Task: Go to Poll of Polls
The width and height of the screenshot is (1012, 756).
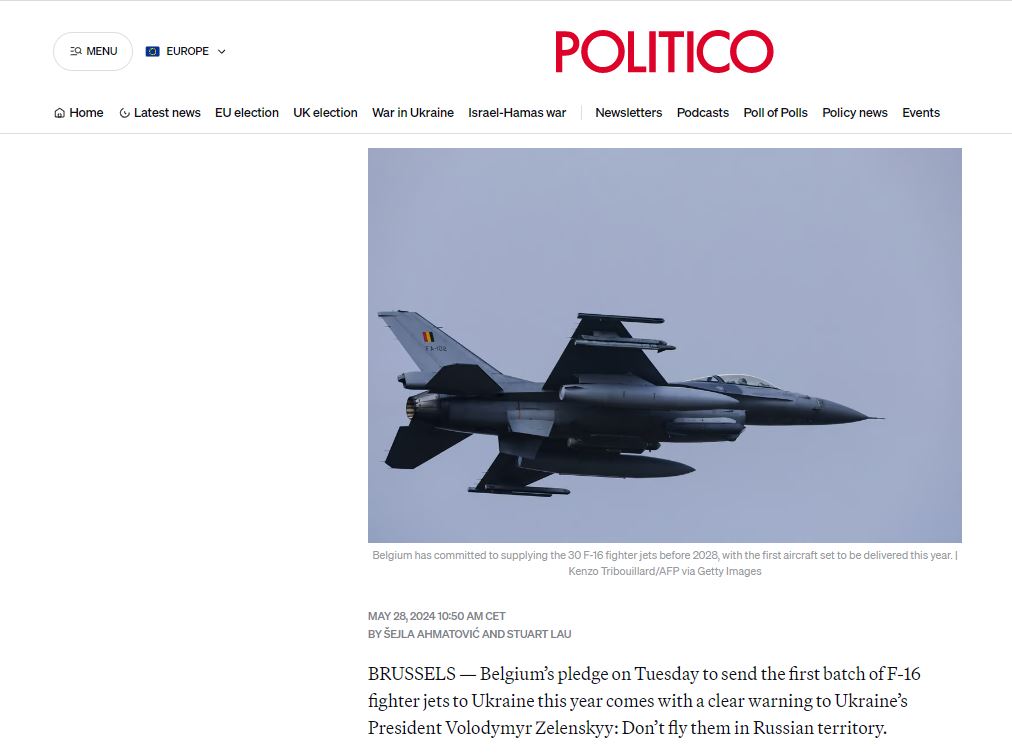Action: point(775,113)
